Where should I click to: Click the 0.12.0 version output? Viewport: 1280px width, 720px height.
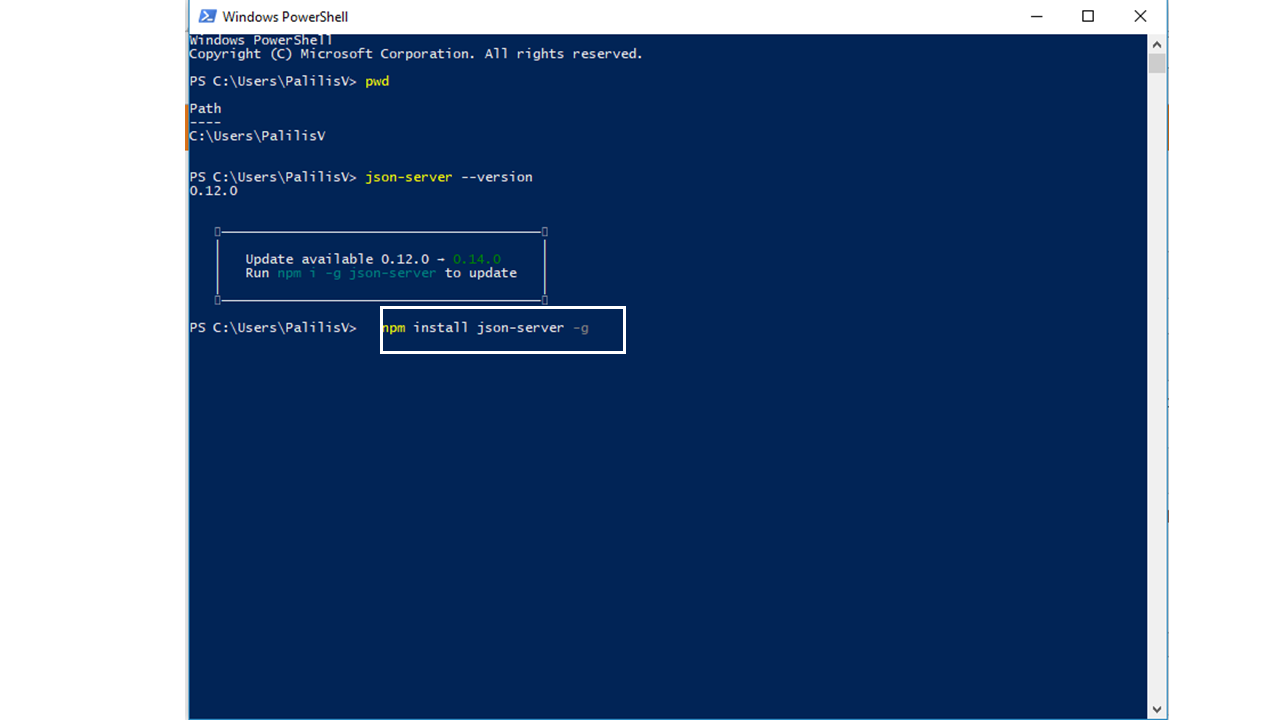point(212,190)
